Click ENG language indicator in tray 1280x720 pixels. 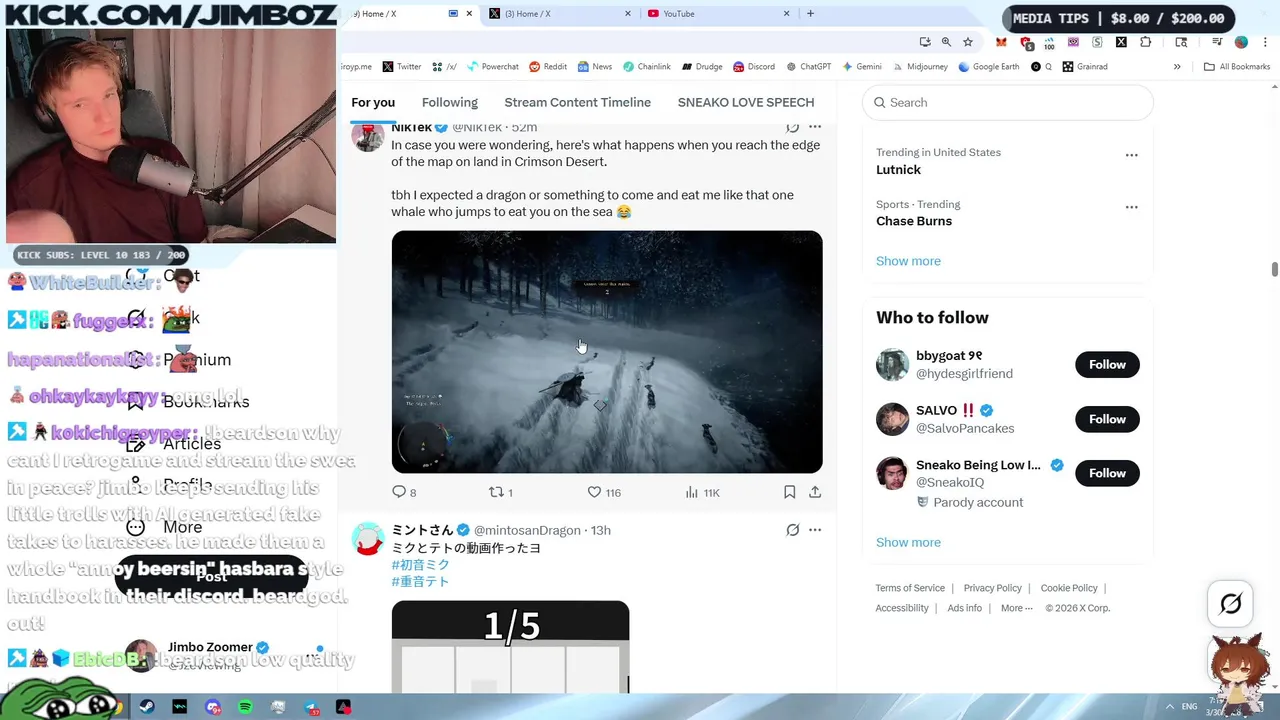pyautogui.click(x=1189, y=707)
